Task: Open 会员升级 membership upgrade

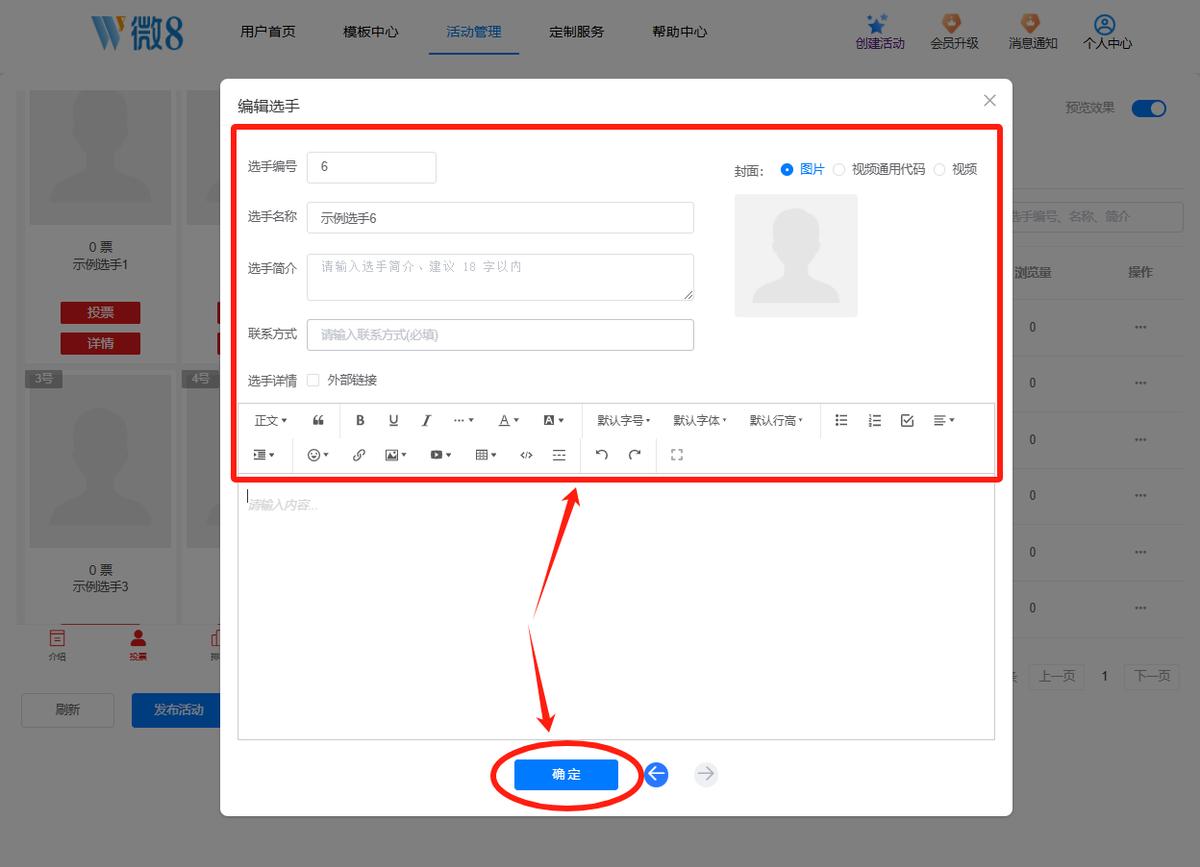Action: point(955,31)
